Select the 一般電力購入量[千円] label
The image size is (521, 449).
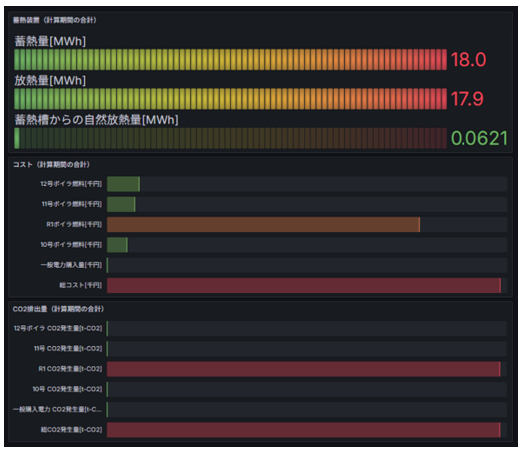71,265
